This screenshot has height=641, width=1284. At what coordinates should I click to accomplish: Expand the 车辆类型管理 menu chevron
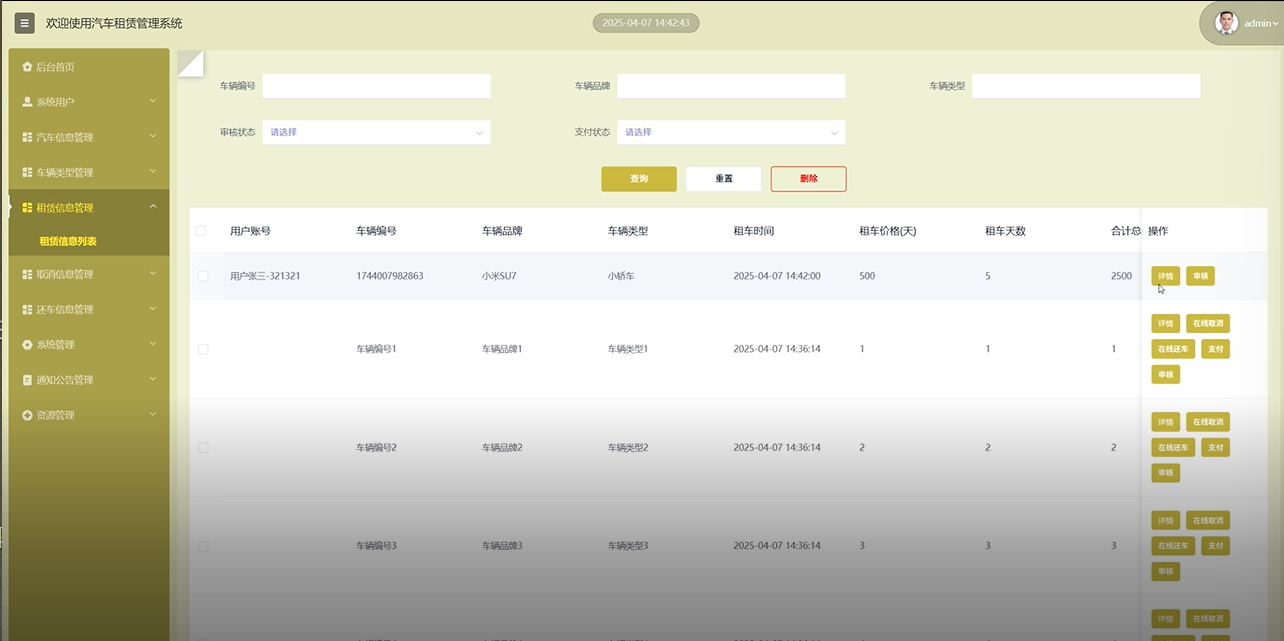tap(153, 171)
